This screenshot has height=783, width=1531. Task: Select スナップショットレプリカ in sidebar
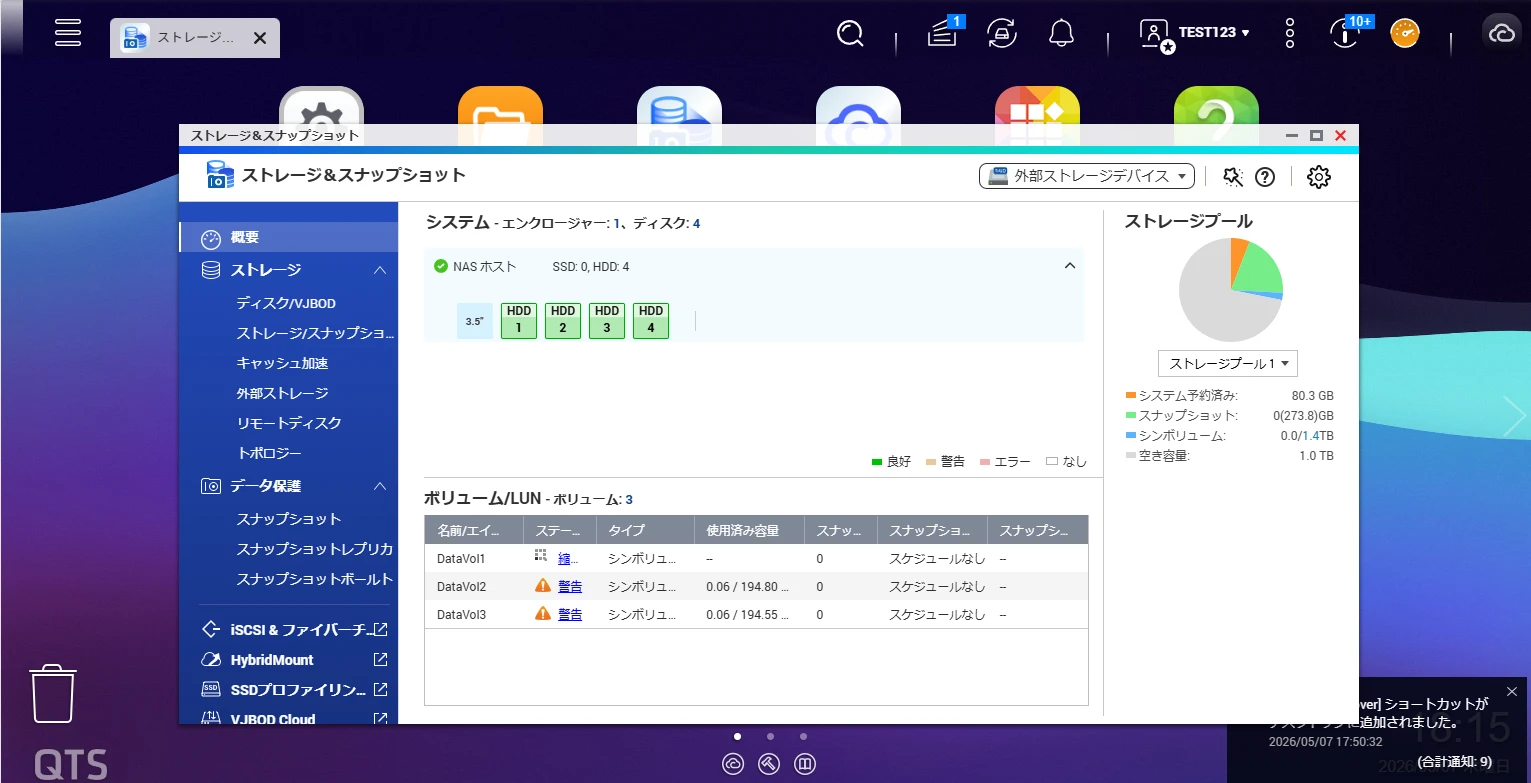coord(314,549)
